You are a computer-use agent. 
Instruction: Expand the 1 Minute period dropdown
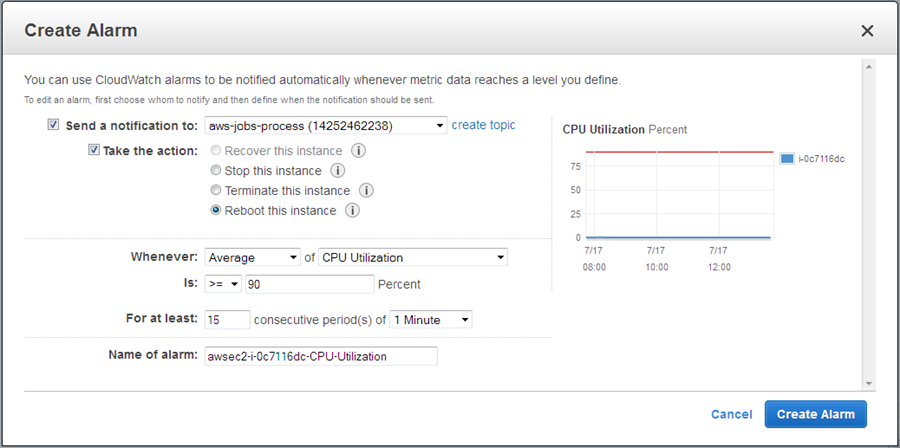pyautogui.click(x=430, y=320)
